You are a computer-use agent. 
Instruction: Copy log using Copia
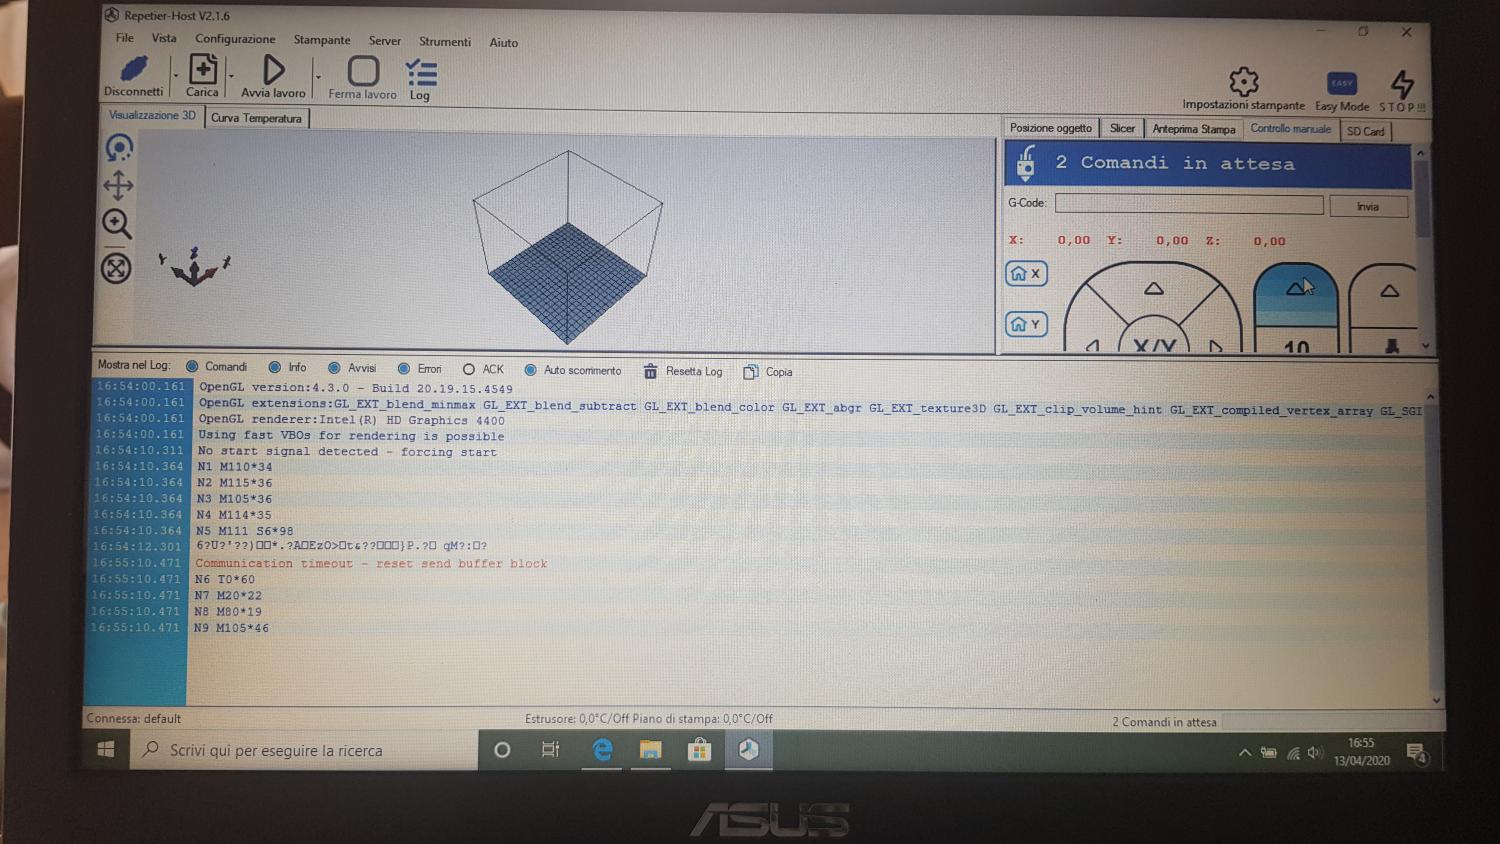click(x=768, y=372)
